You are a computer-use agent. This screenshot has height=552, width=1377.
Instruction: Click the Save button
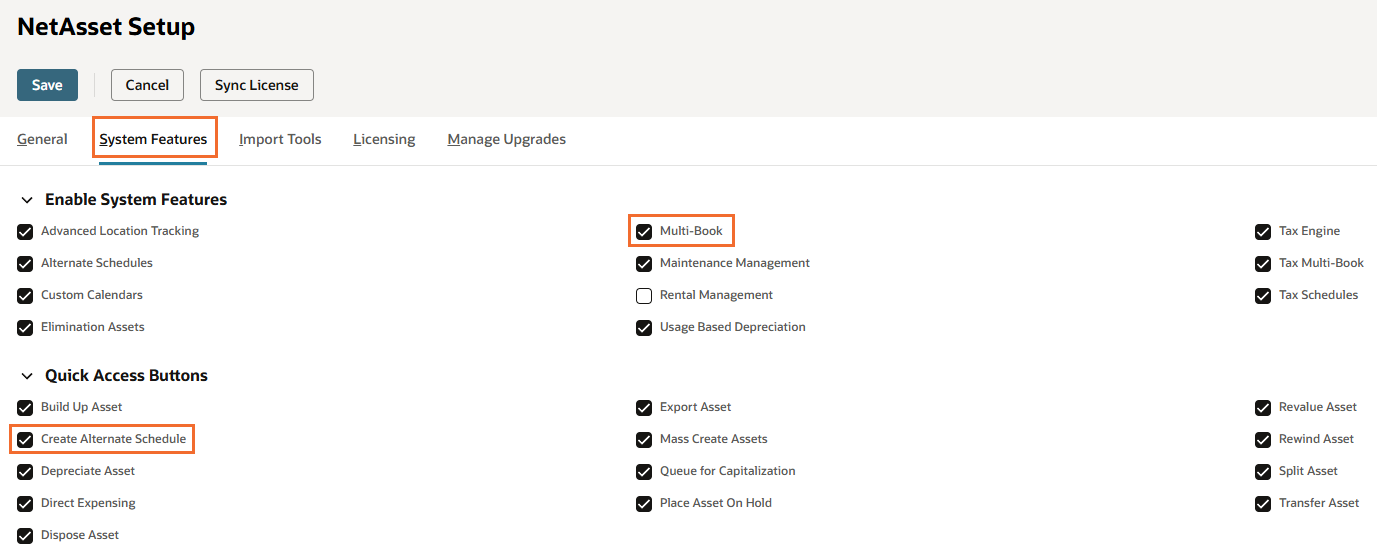pyautogui.click(x=47, y=85)
